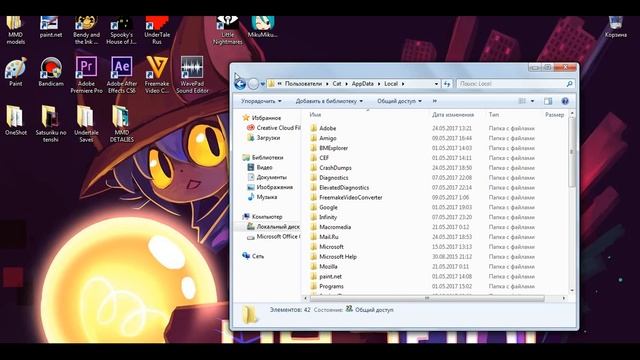Open Explorer help question-mark icon
This screenshot has height=360, width=640.
click(565, 101)
